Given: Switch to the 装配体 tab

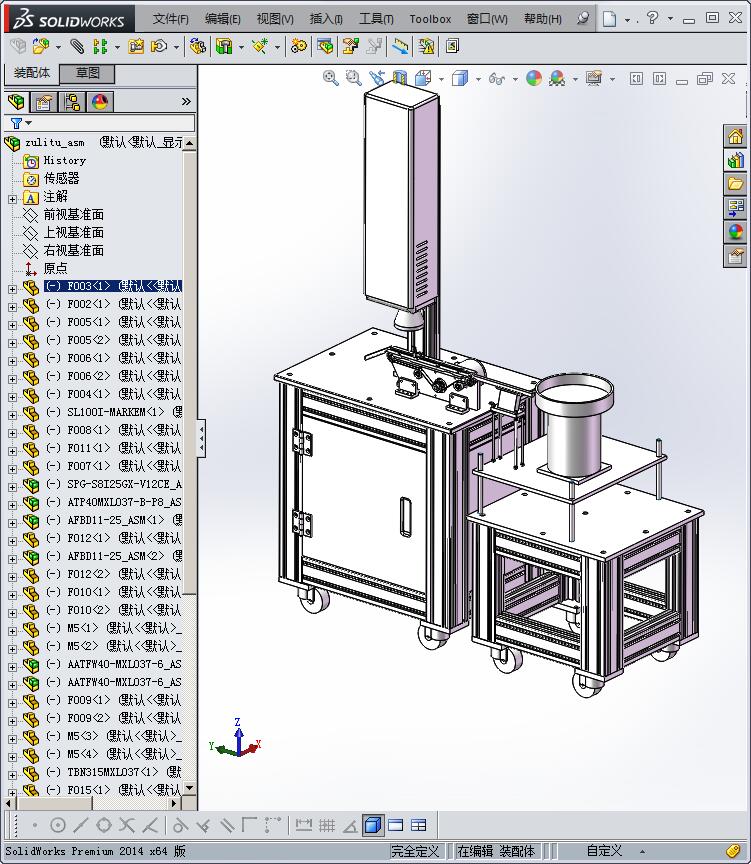Looking at the screenshot, I should [31, 73].
